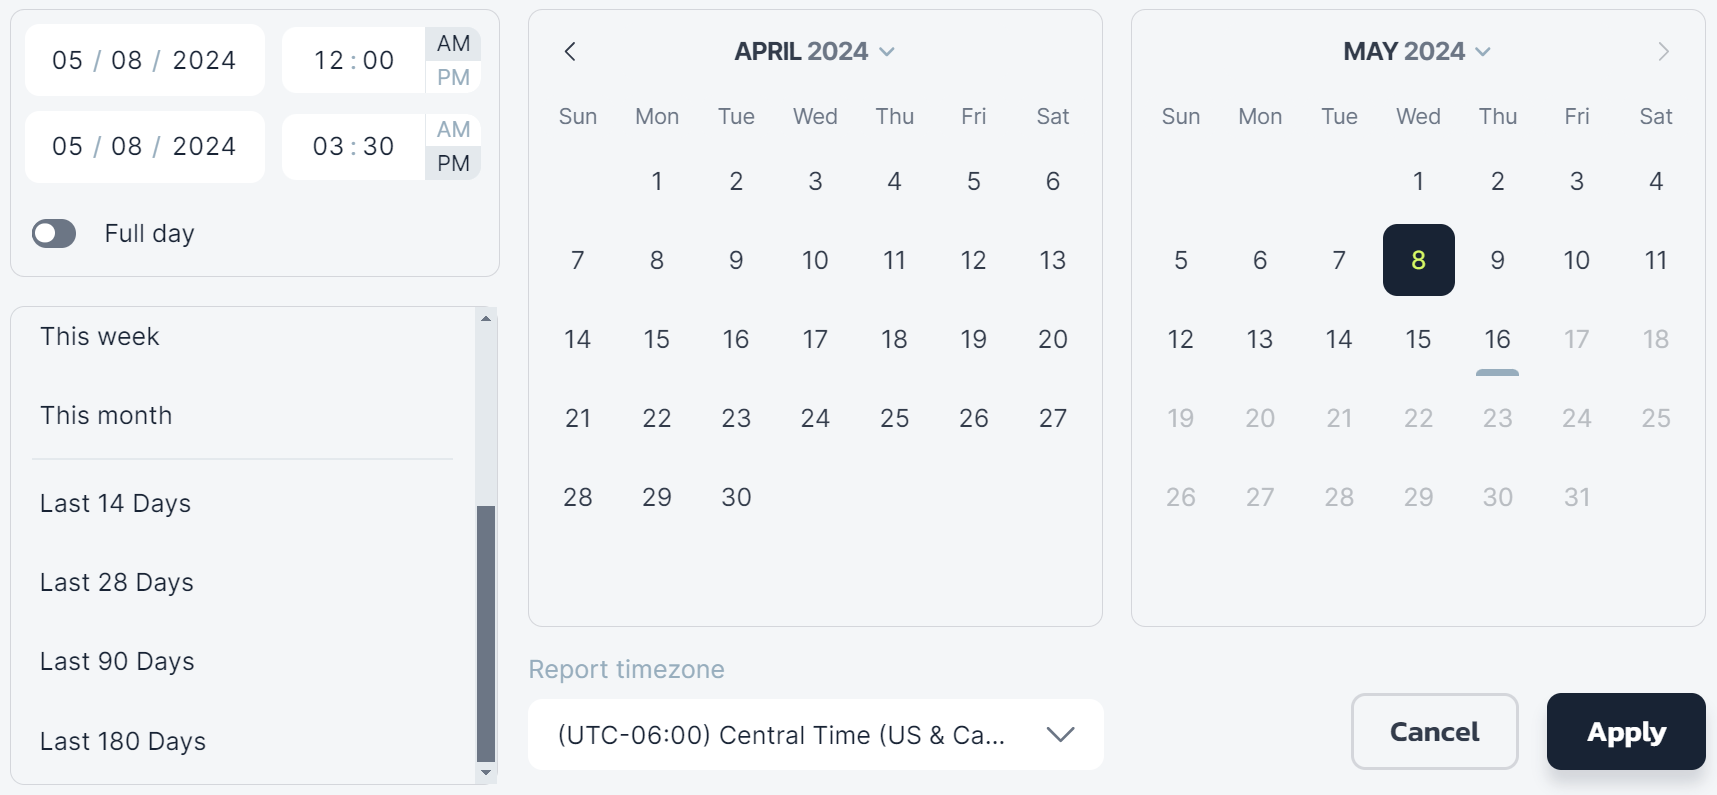
Task: Open the APRIL 2024 month dropdown
Action: pos(814,51)
